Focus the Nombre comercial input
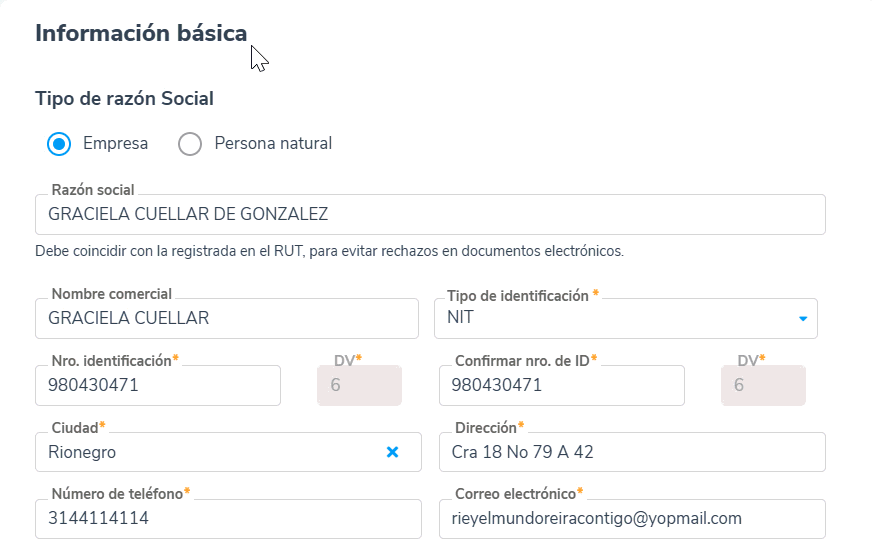872x556 pixels. point(226,319)
